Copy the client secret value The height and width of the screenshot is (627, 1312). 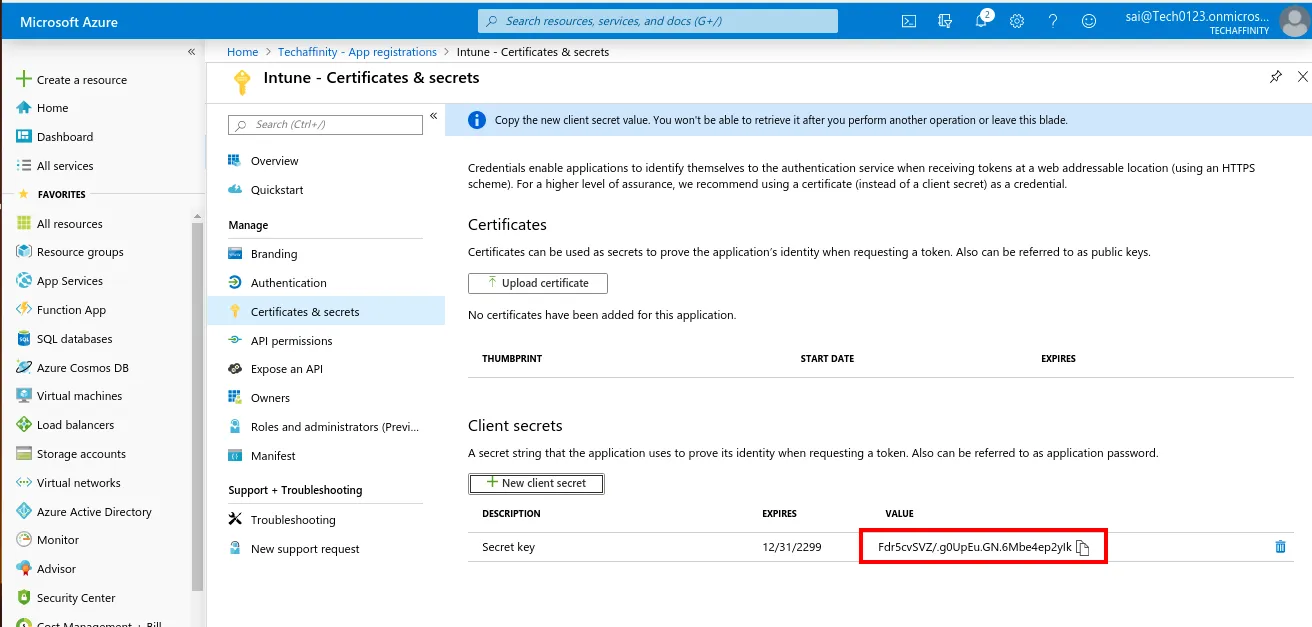pos(1082,547)
